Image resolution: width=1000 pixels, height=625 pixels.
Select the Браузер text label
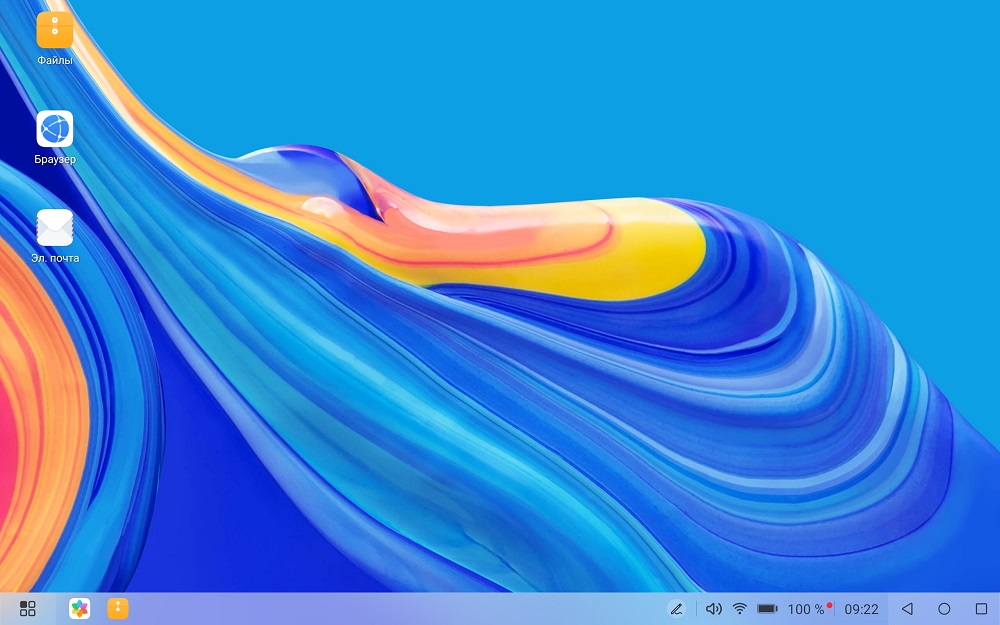55,159
